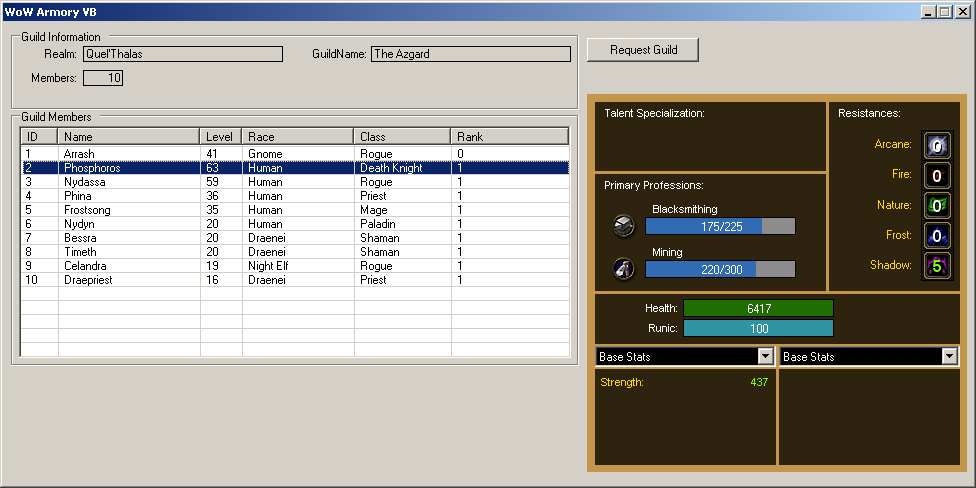
Task: Select guild member Arrash
Action: pos(296,154)
